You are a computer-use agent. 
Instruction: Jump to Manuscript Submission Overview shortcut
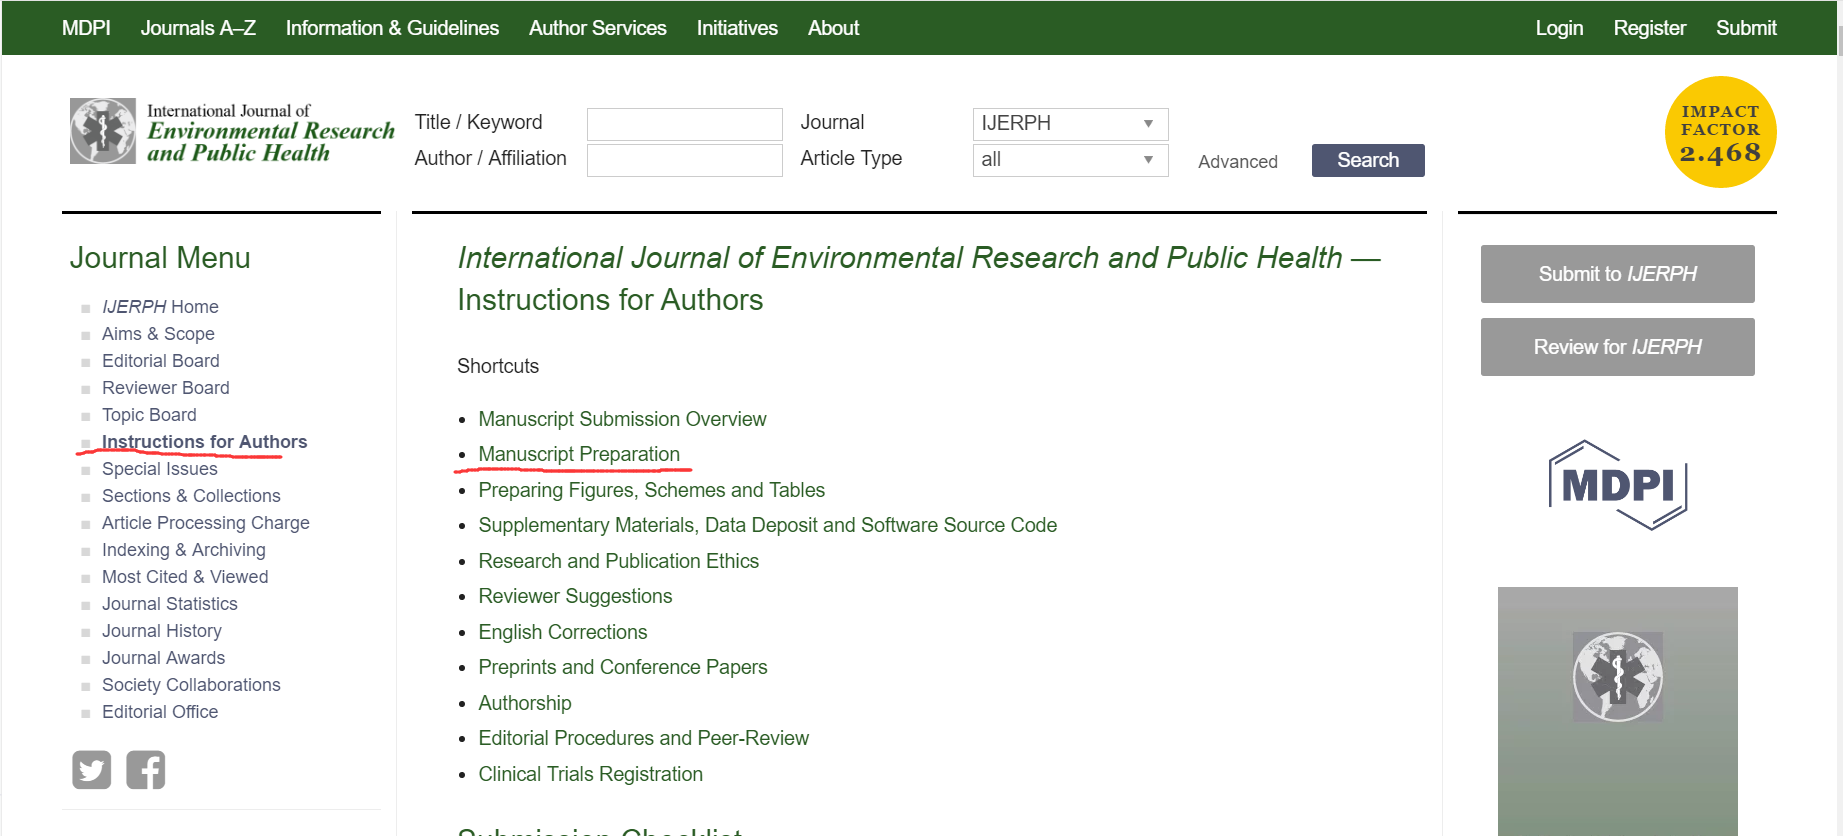[622, 419]
